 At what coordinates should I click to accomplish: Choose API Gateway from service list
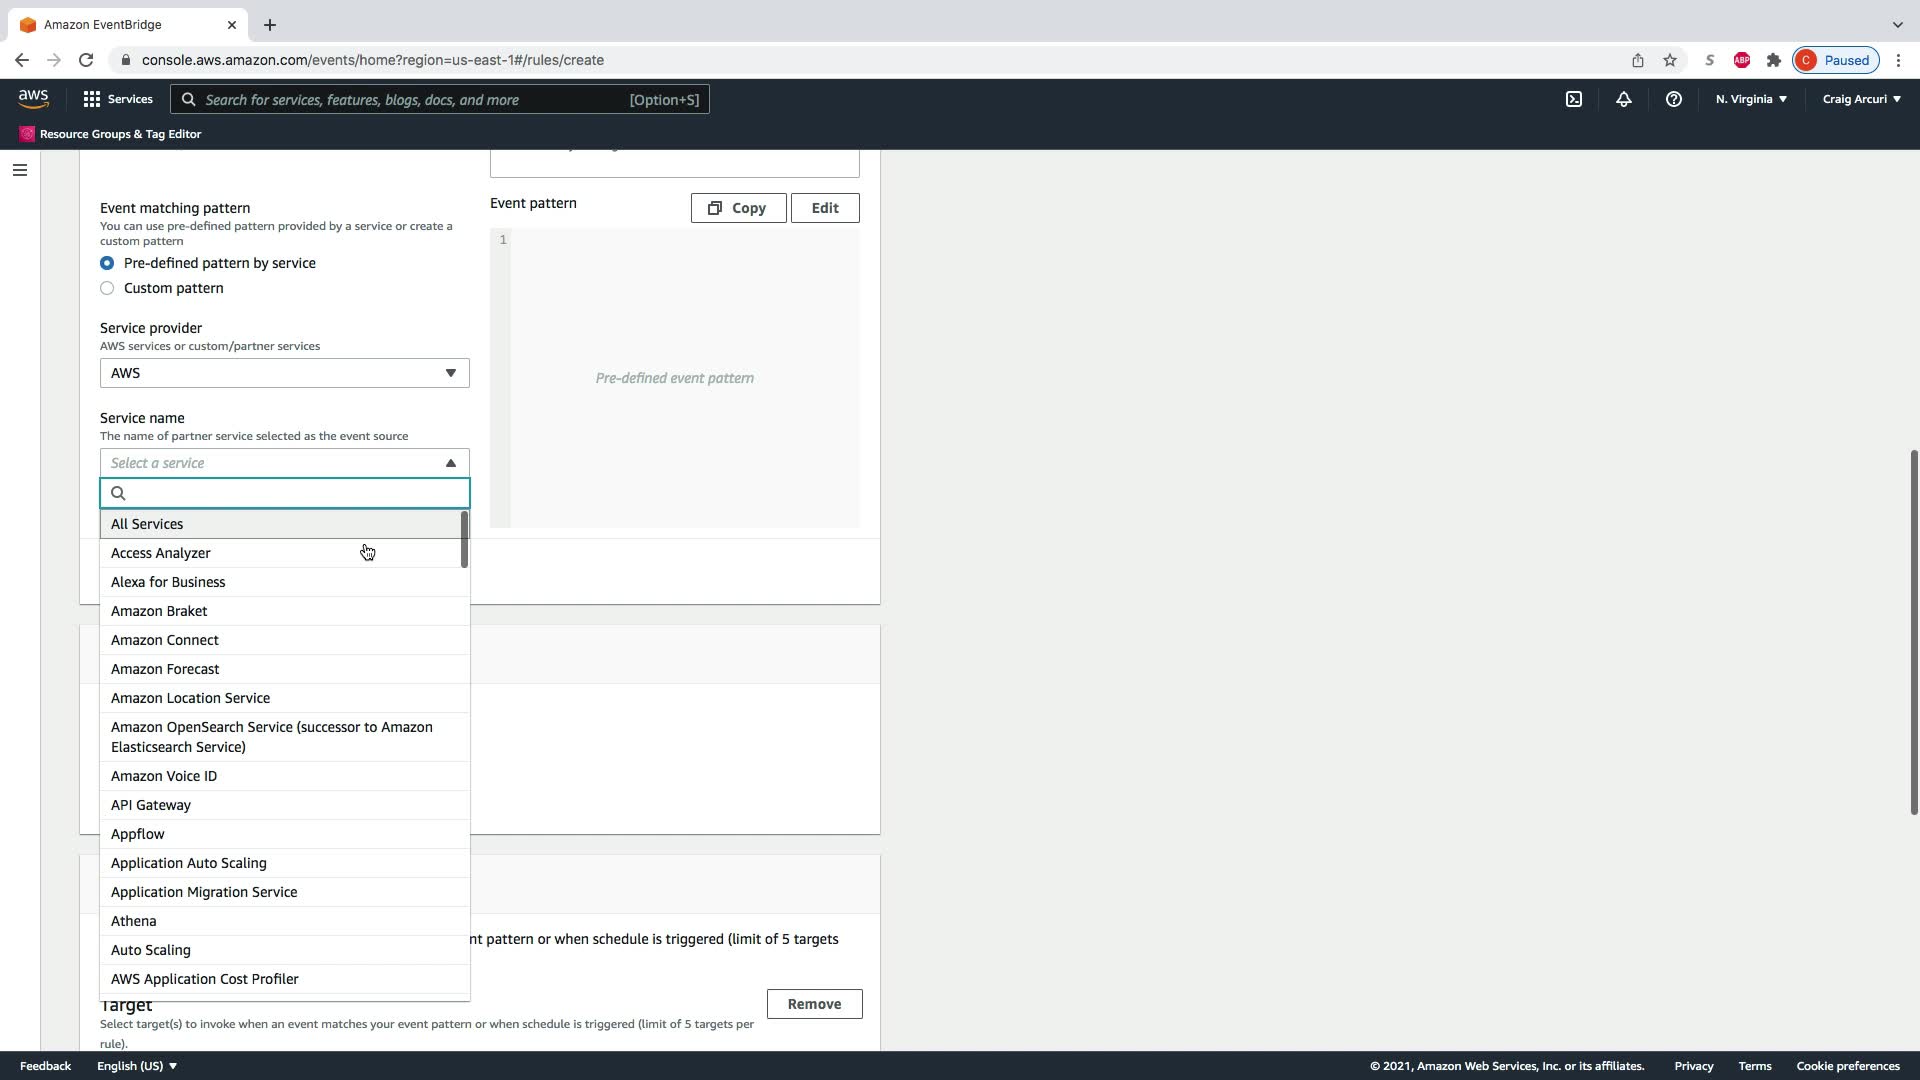151,805
